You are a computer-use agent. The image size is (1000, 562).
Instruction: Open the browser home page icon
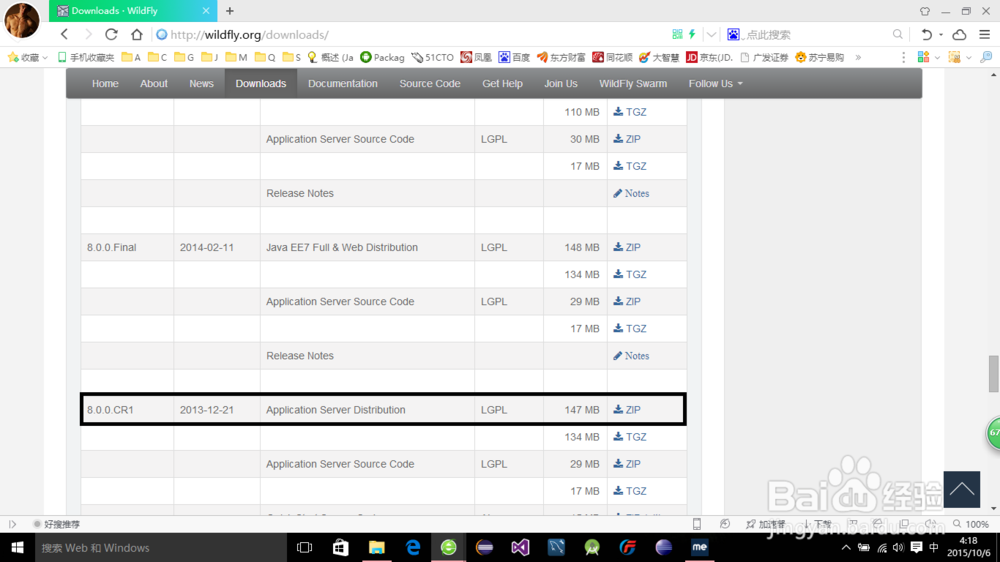click(x=136, y=34)
